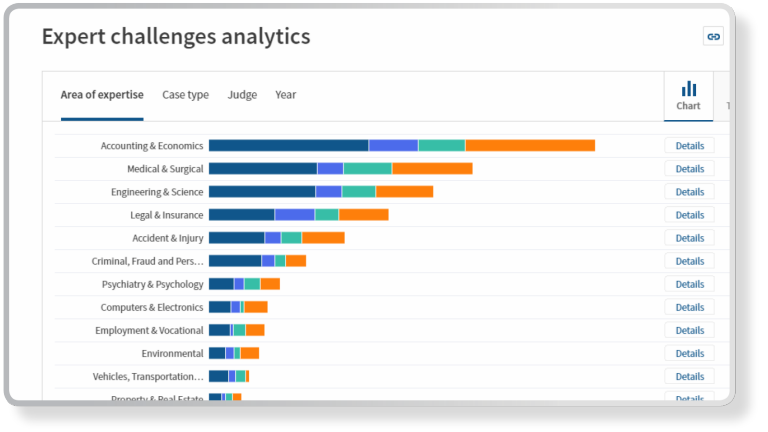The height and width of the screenshot is (432, 768).
Task: Open Details for Accounting & Economics
Action: pyautogui.click(x=689, y=146)
